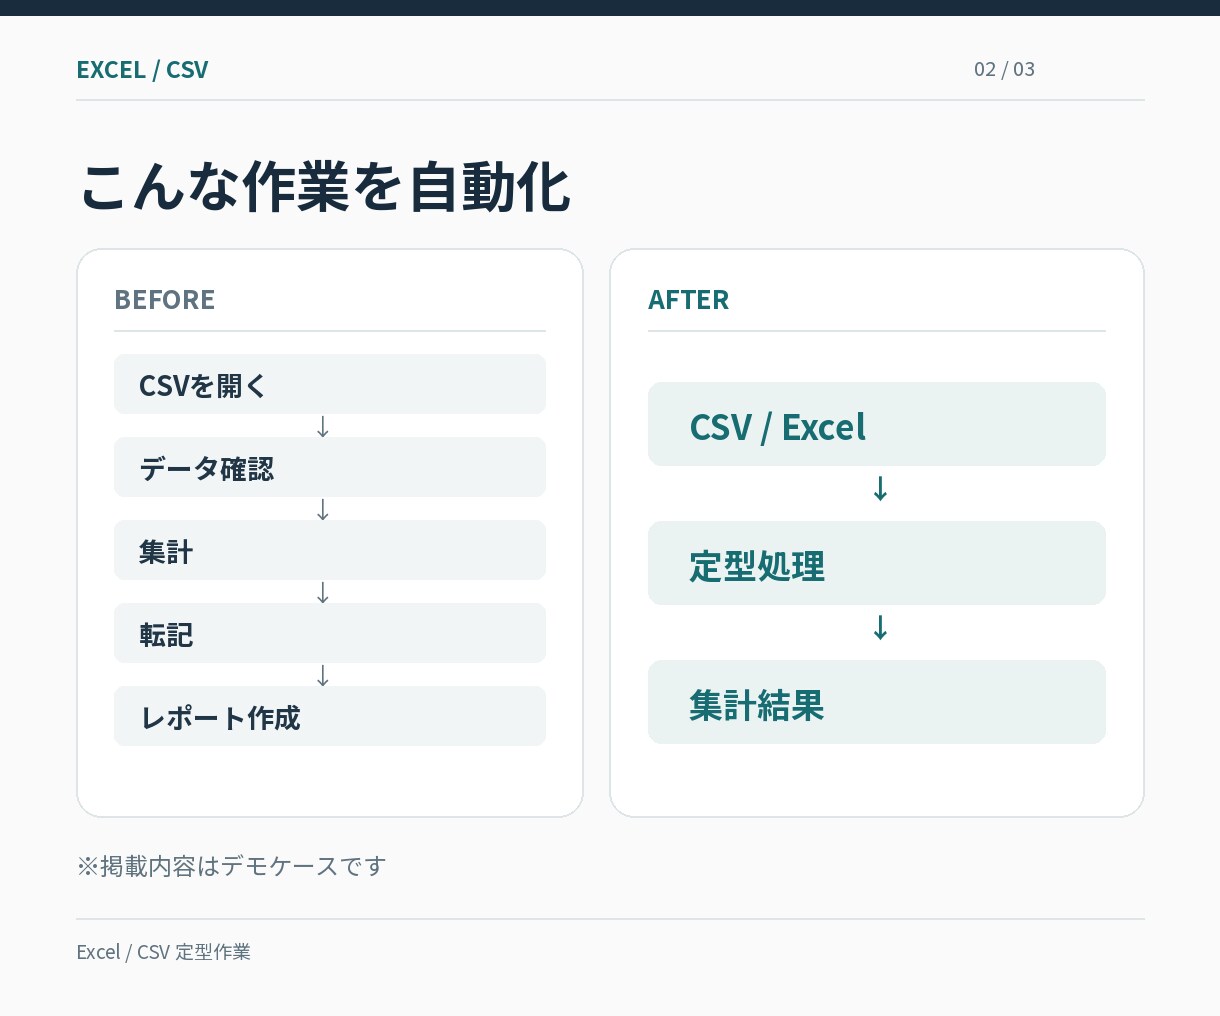This screenshot has width=1220, height=1016.
Task: Click the arrow below 定型処理 box
Action: point(880,628)
